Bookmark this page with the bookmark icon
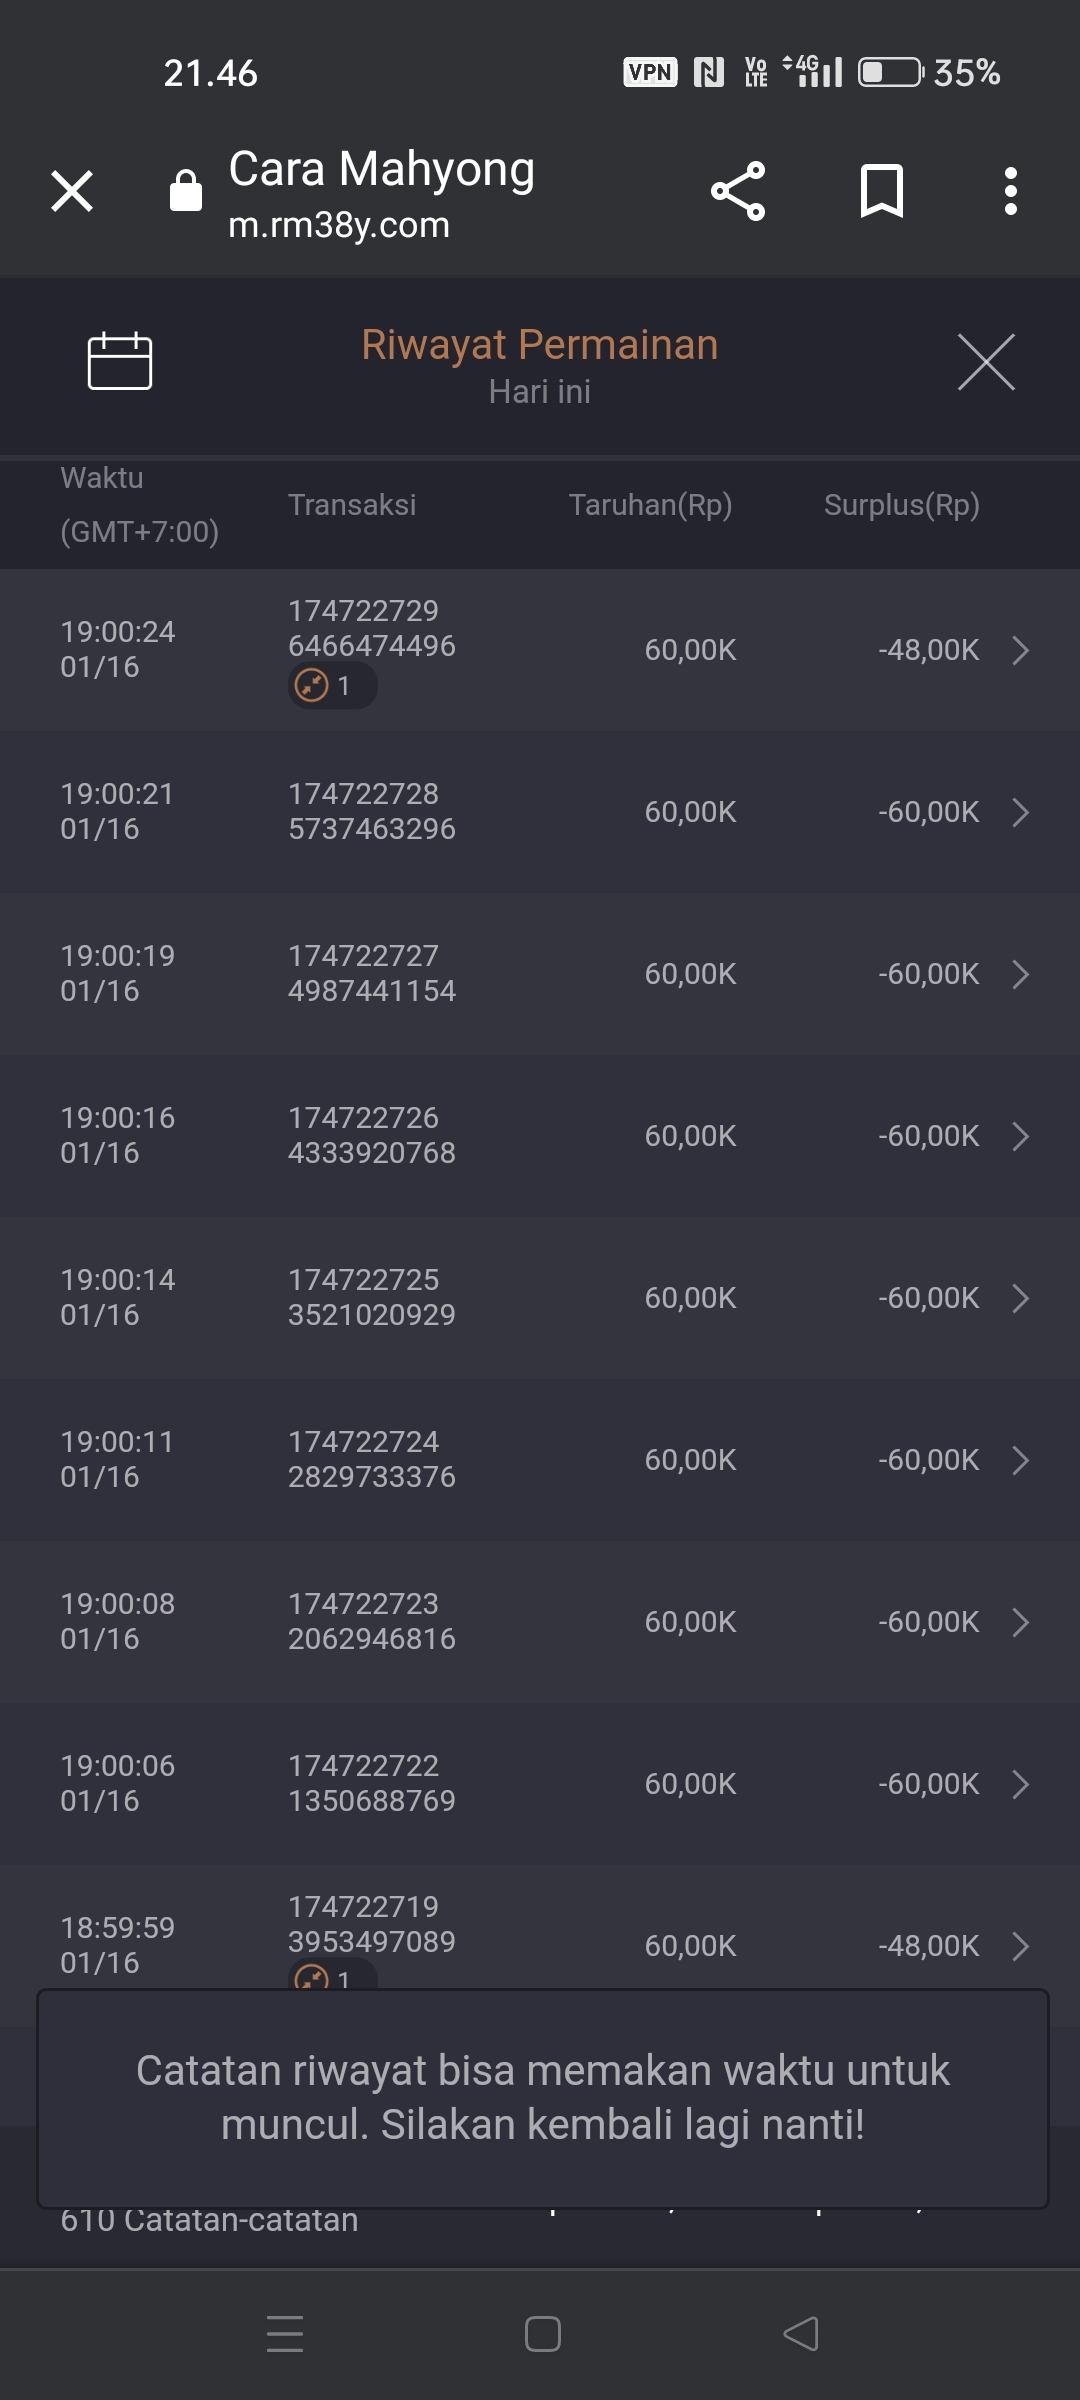1080x2400 pixels. pyautogui.click(x=881, y=191)
